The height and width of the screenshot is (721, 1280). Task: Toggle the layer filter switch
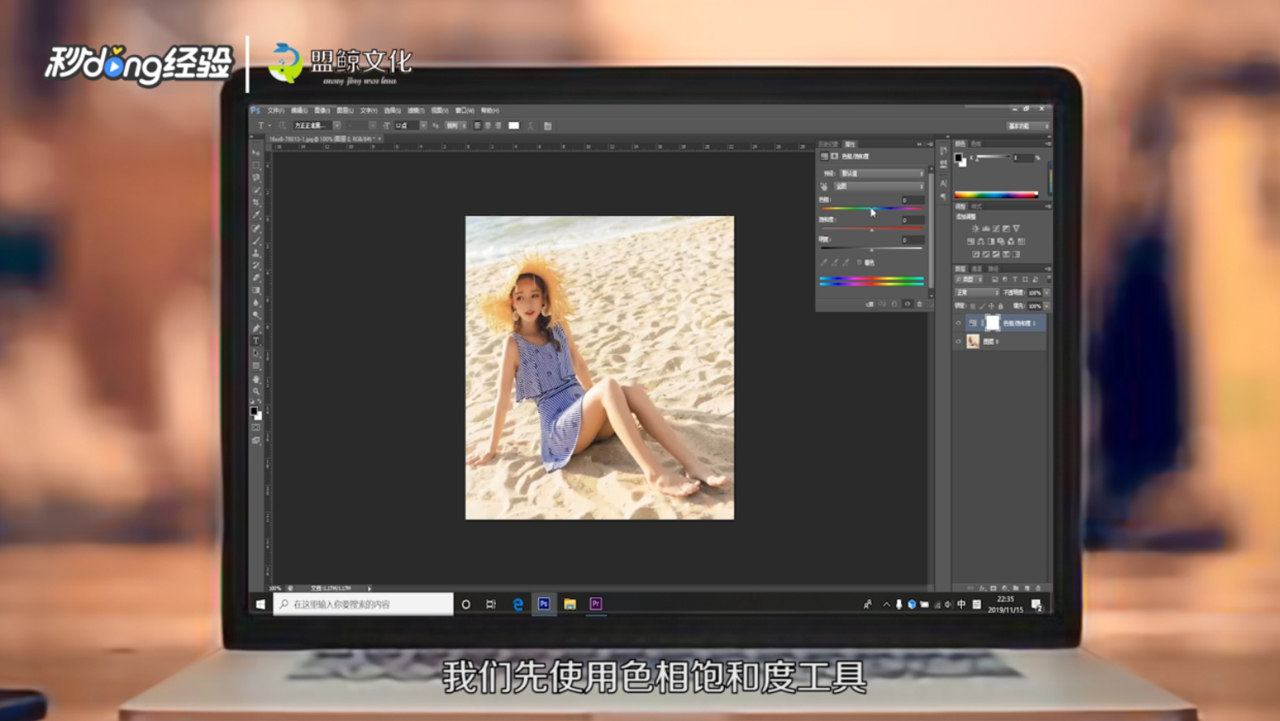[1049, 279]
